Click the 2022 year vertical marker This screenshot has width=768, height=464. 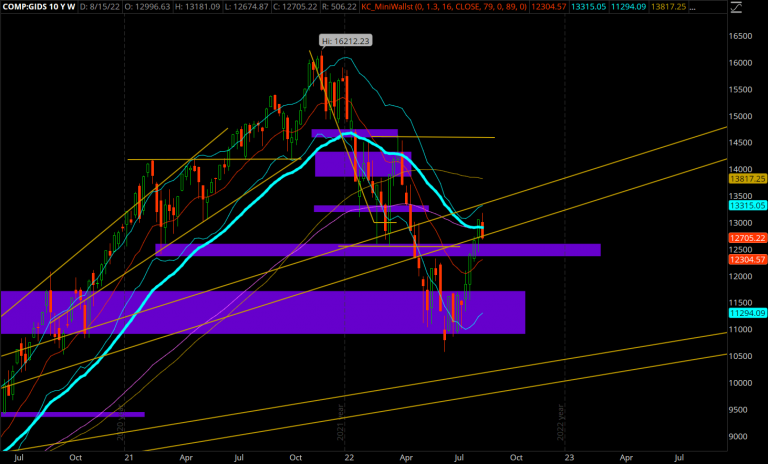[x=562, y=420]
